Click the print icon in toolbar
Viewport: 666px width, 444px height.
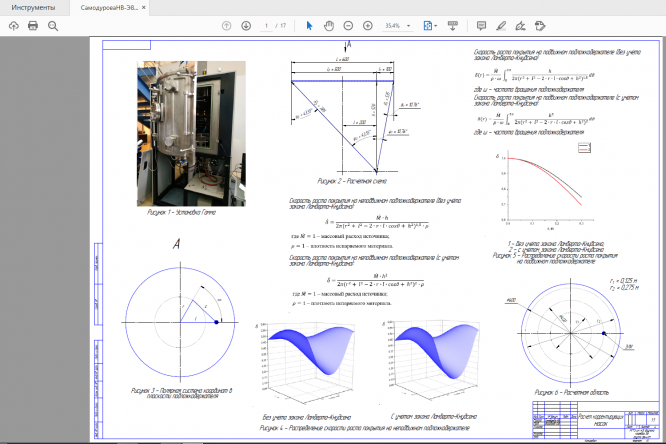click(x=33, y=25)
